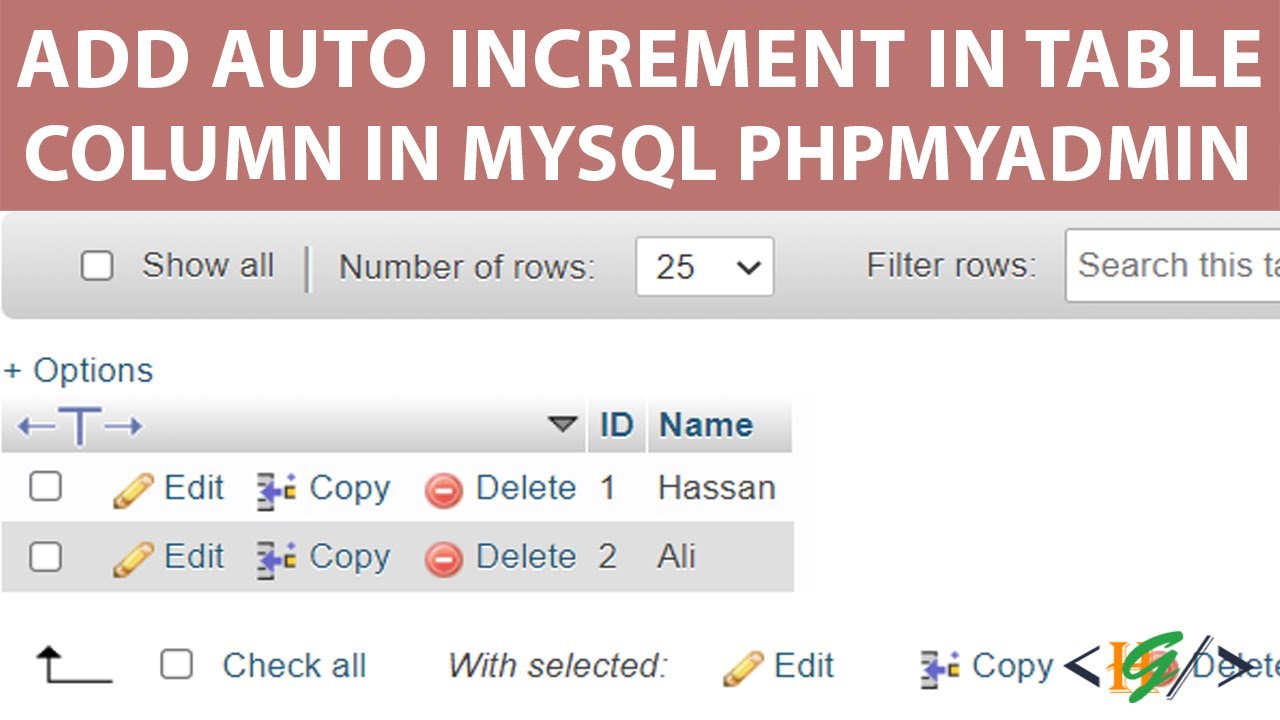Open the column options triangle dropdown
1280x720 pixels.
pos(564,425)
